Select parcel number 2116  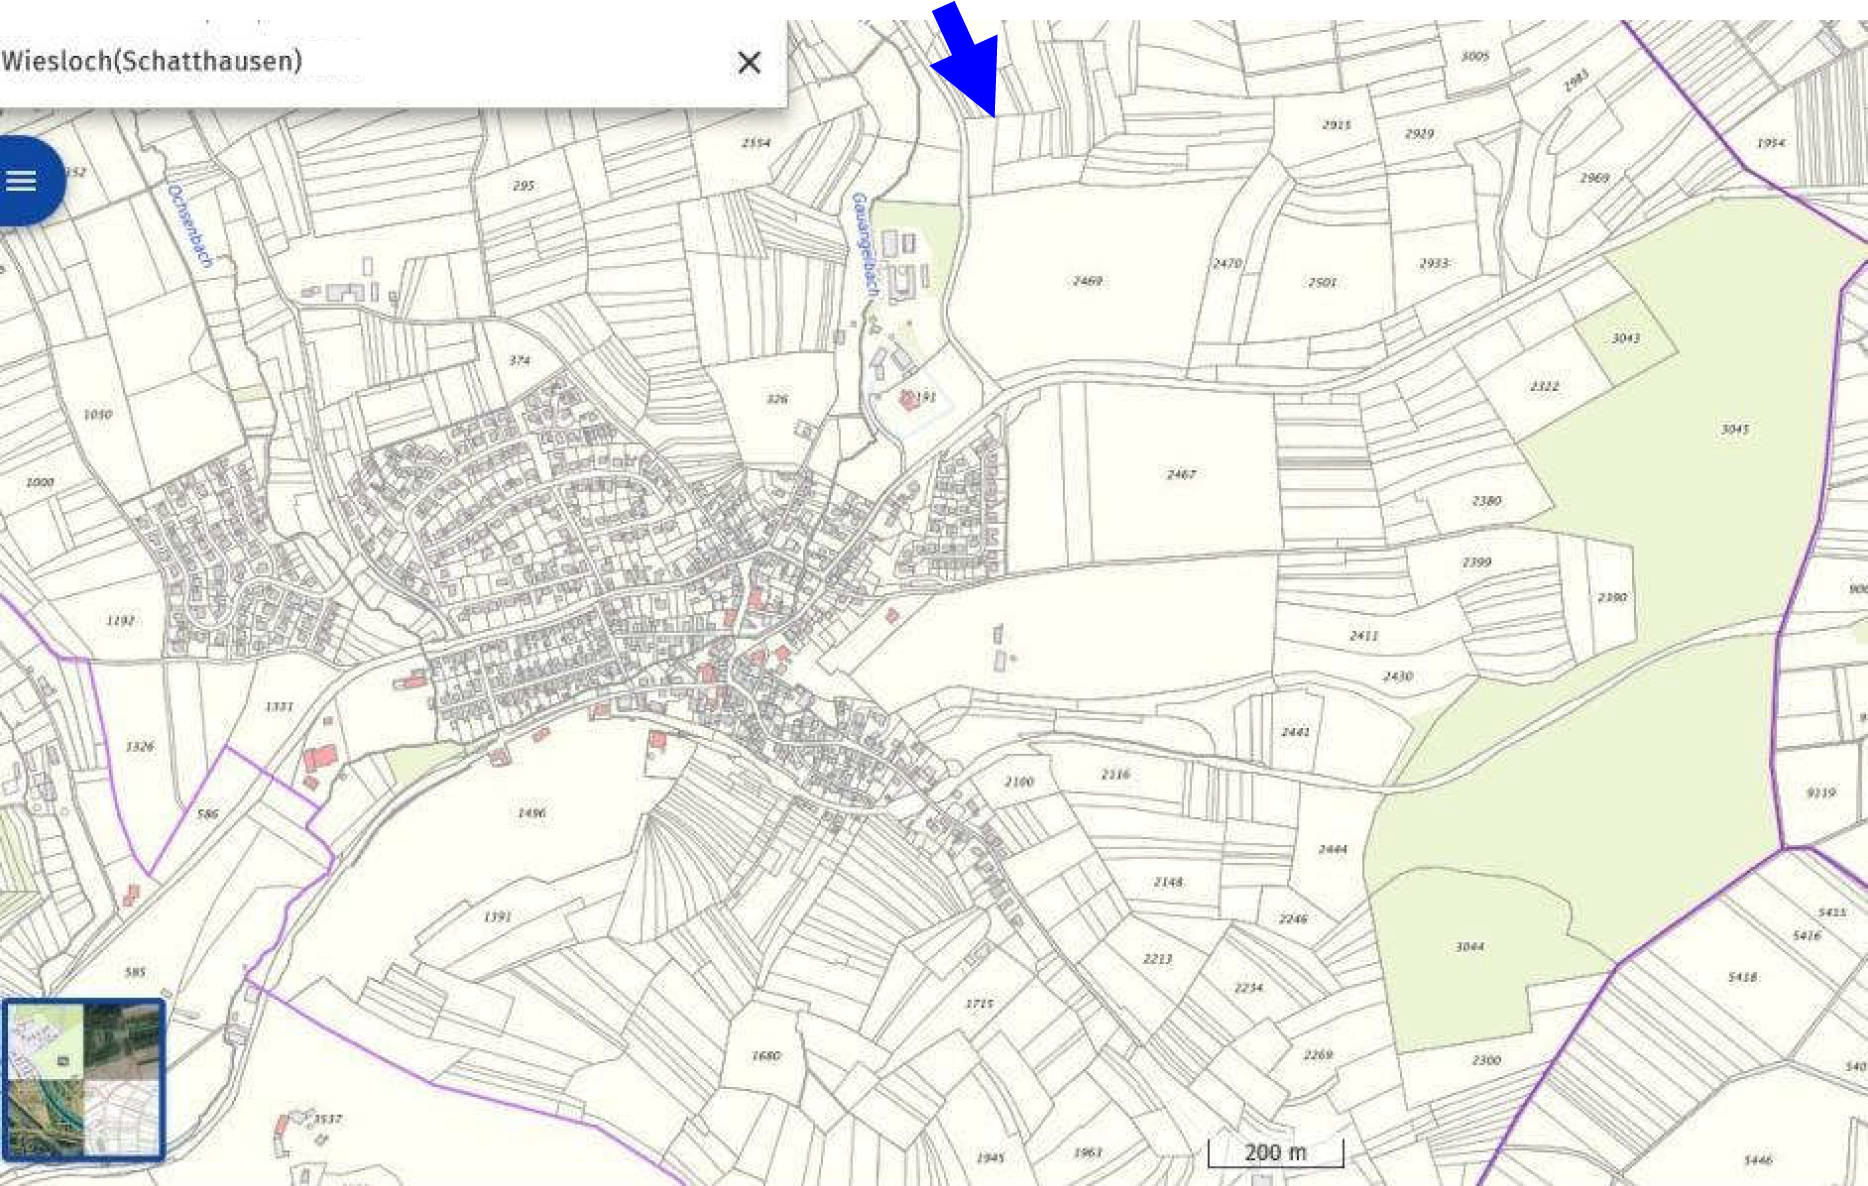[x=1115, y=774]
